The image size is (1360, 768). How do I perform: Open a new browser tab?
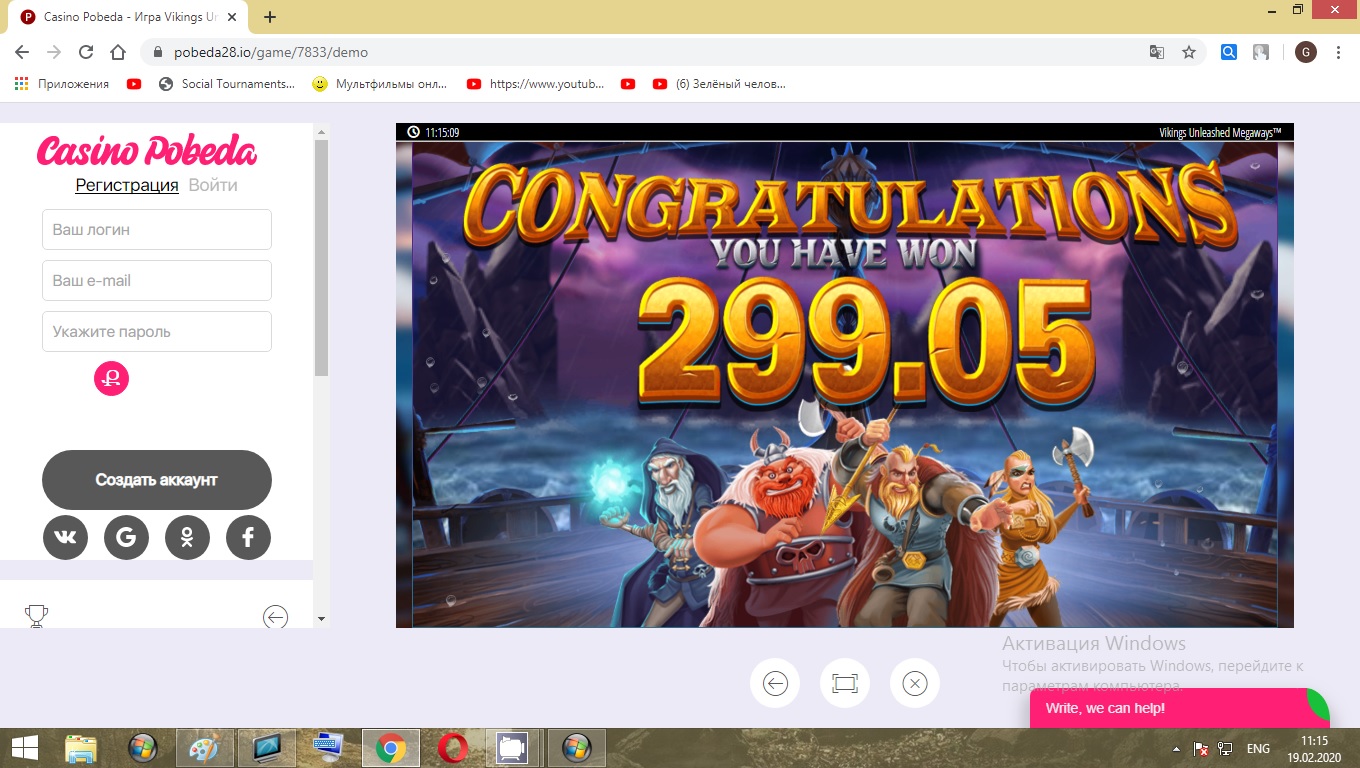coord(270,17)
